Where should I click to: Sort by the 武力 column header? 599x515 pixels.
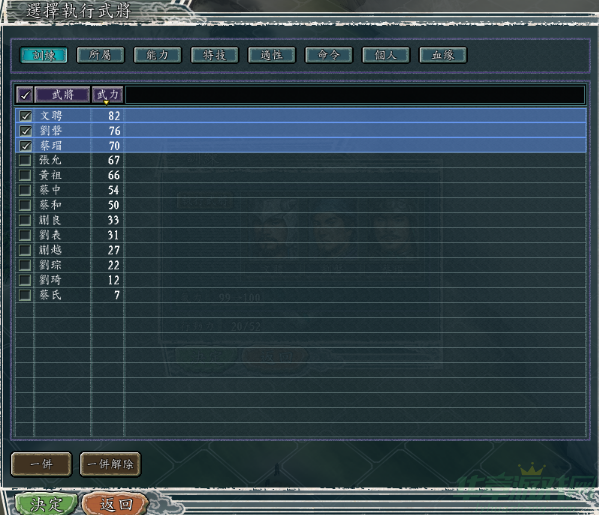pos(107,95)
